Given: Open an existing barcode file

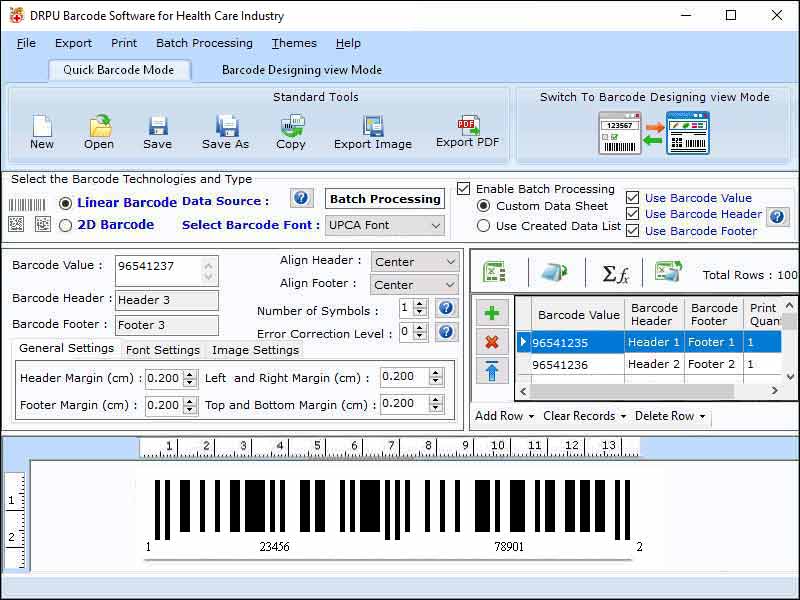Looking at the screenshot, I should pos(98,130).
